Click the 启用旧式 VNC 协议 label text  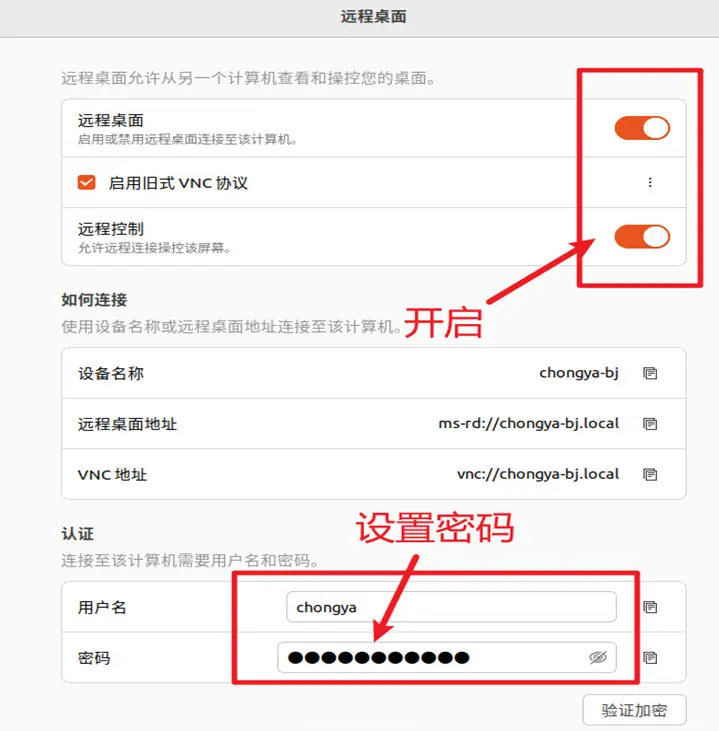[x=178, y=183]
